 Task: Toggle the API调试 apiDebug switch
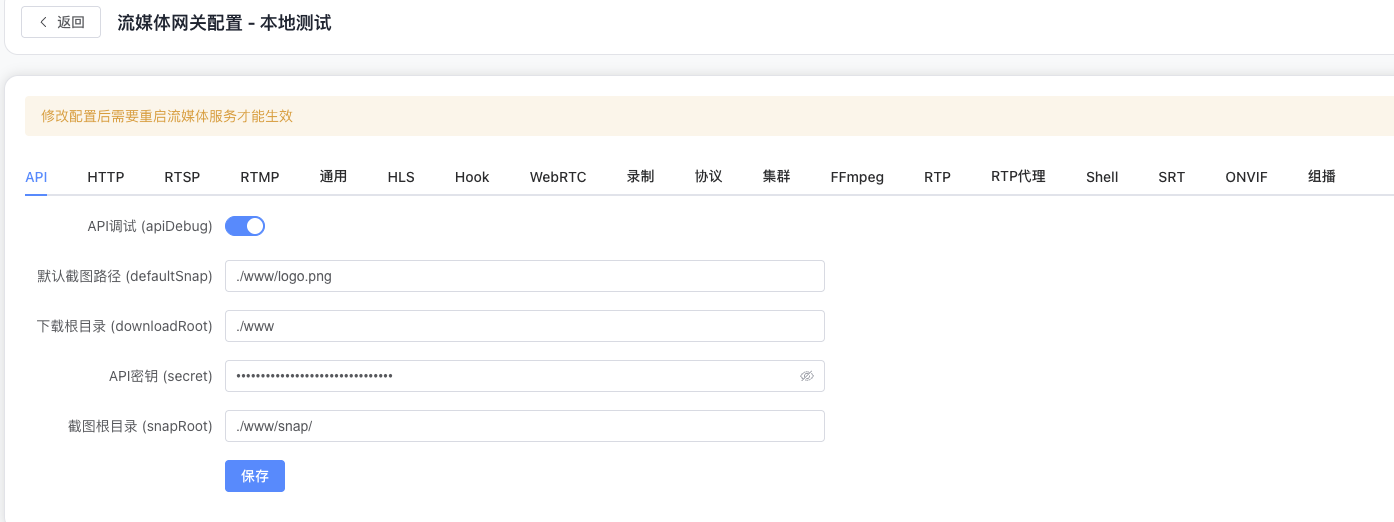[x=245, y=226]
